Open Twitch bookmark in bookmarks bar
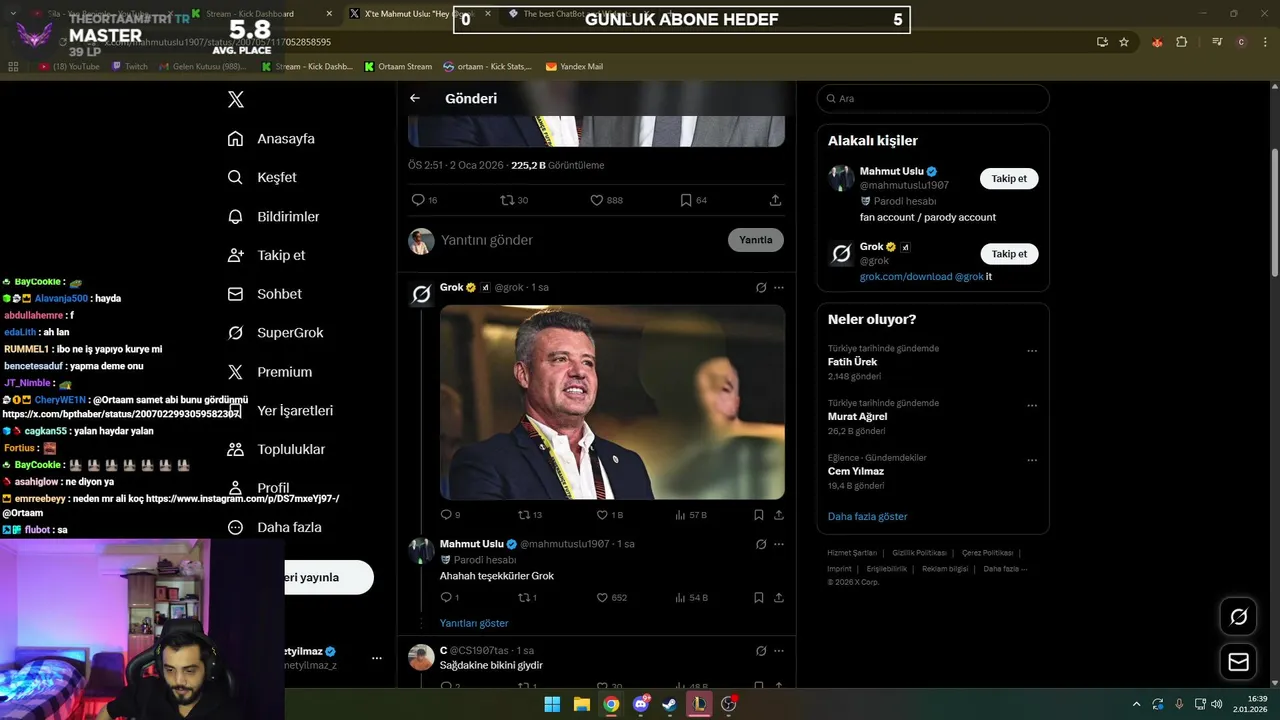 pyautogui.click(x=130, y=67)
